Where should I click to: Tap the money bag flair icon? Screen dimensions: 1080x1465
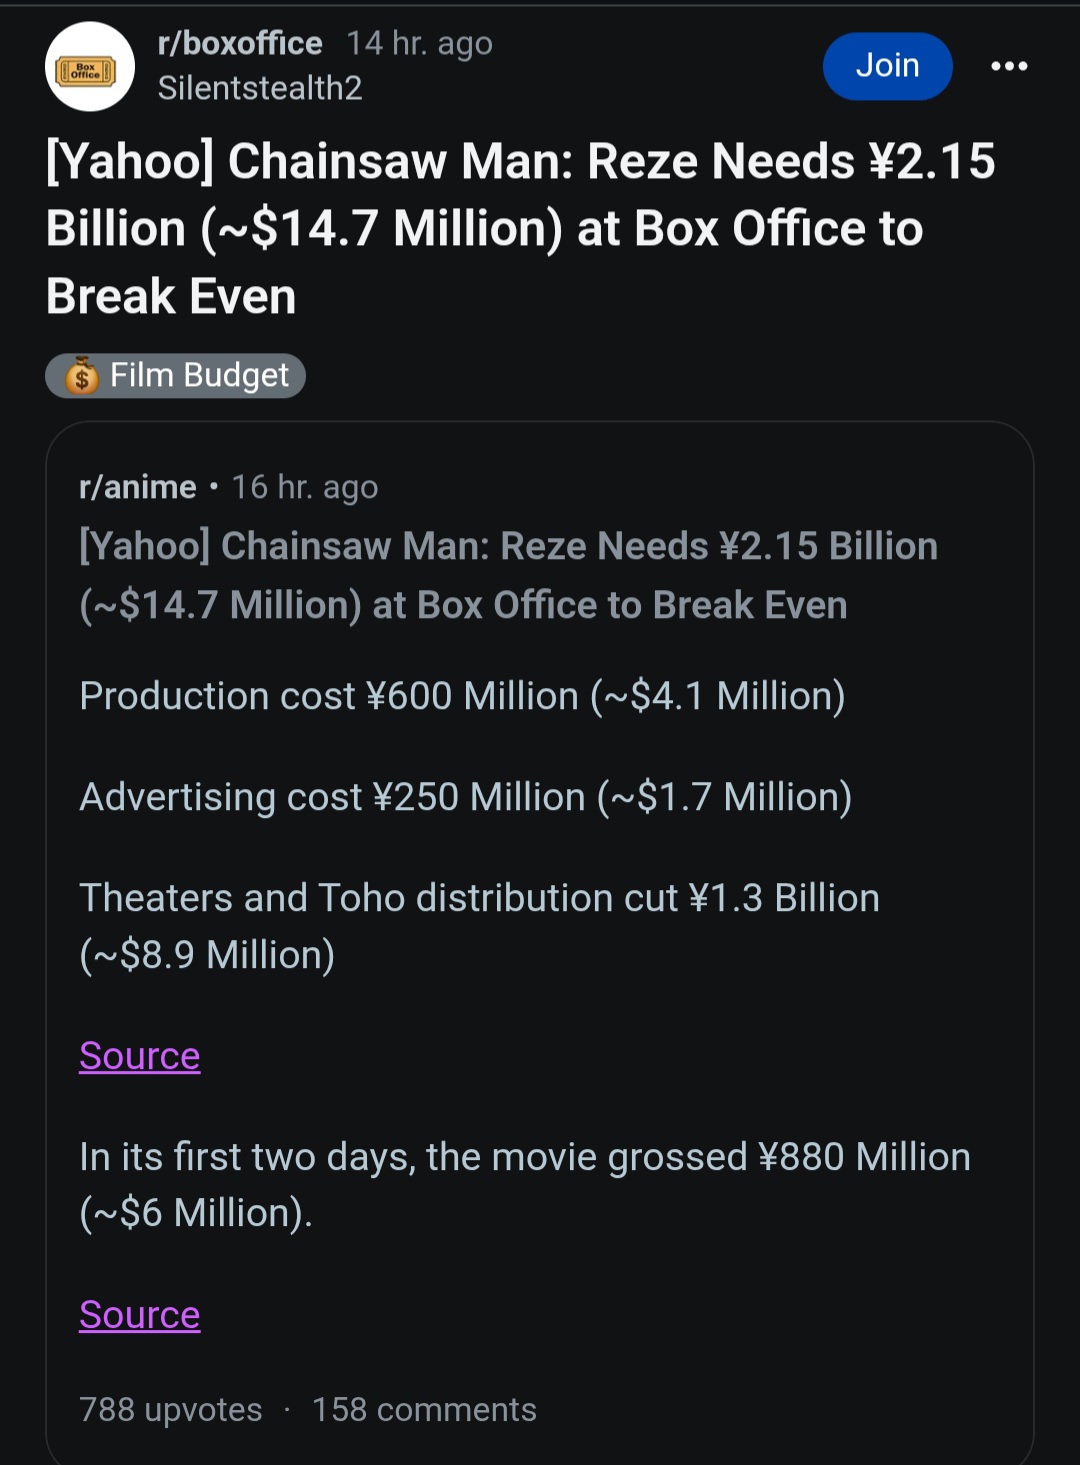tap(82, 376)
